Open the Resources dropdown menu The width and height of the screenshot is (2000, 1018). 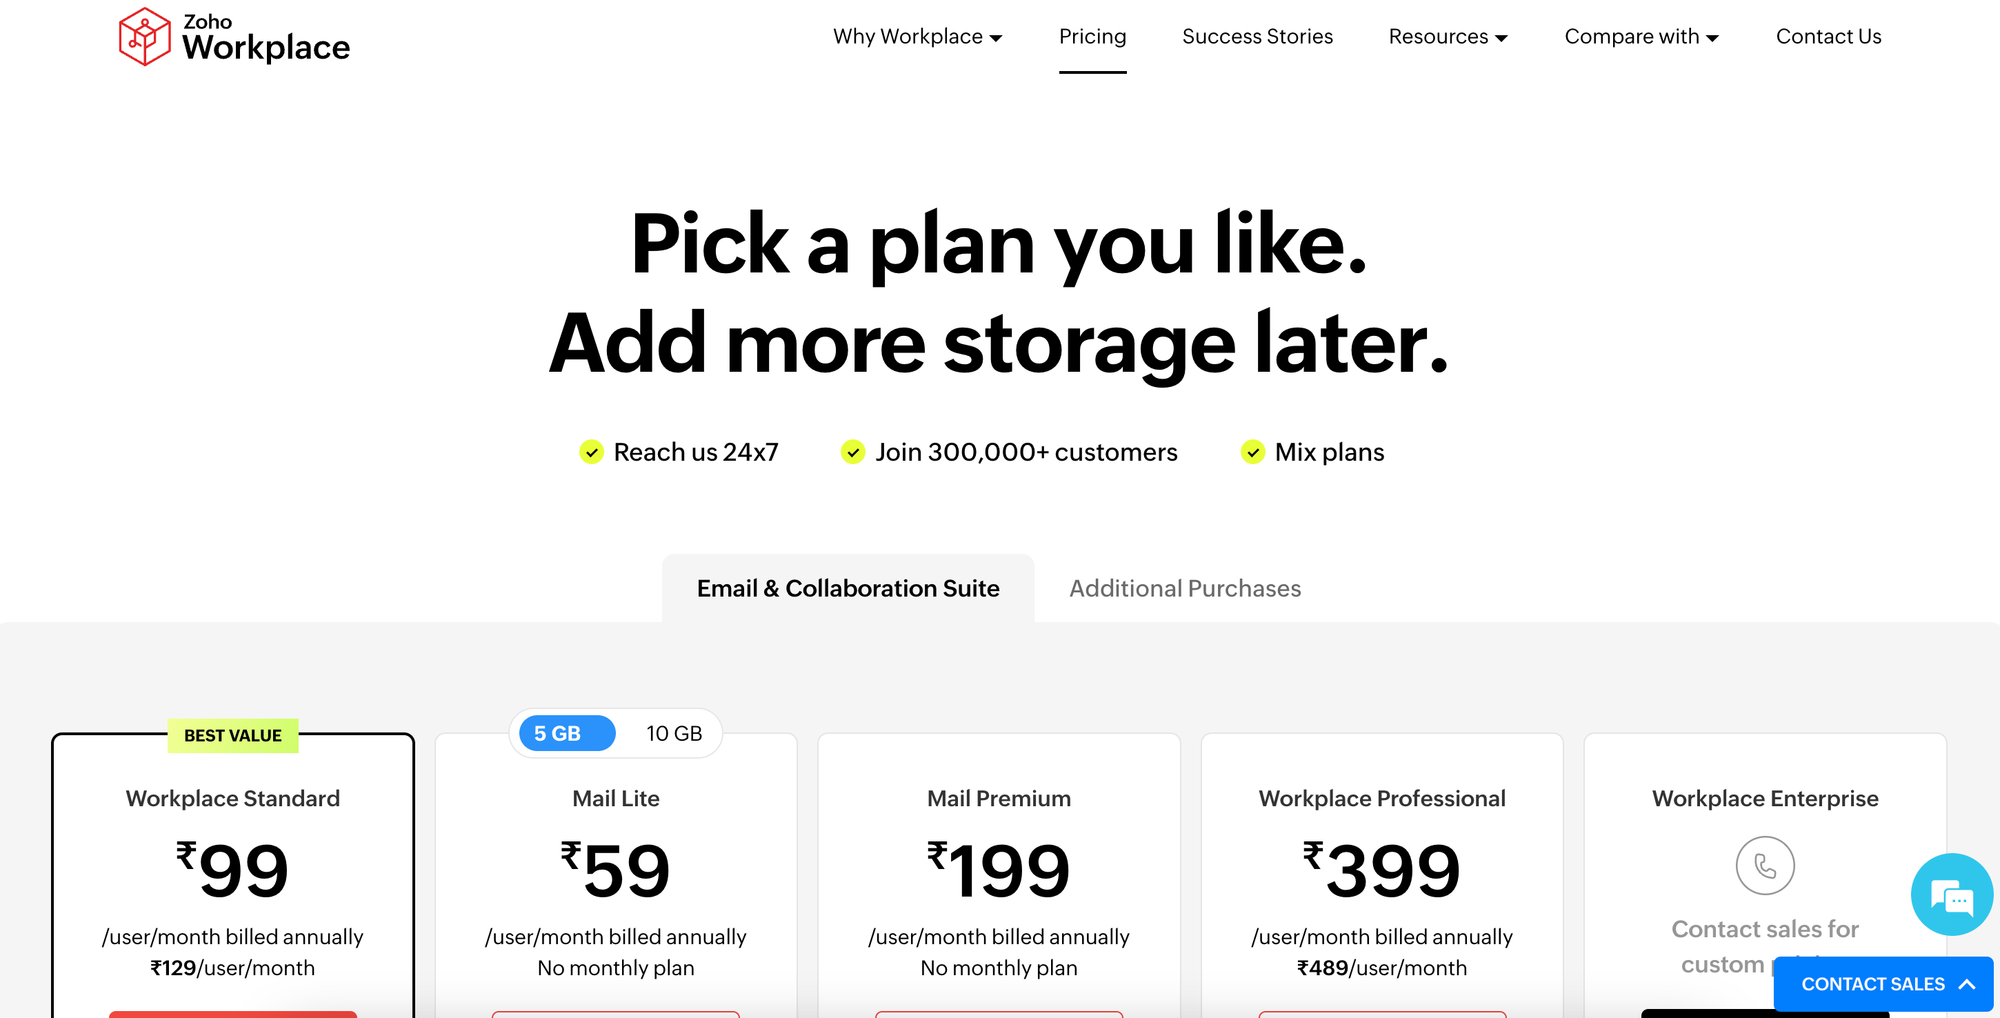1448,37
